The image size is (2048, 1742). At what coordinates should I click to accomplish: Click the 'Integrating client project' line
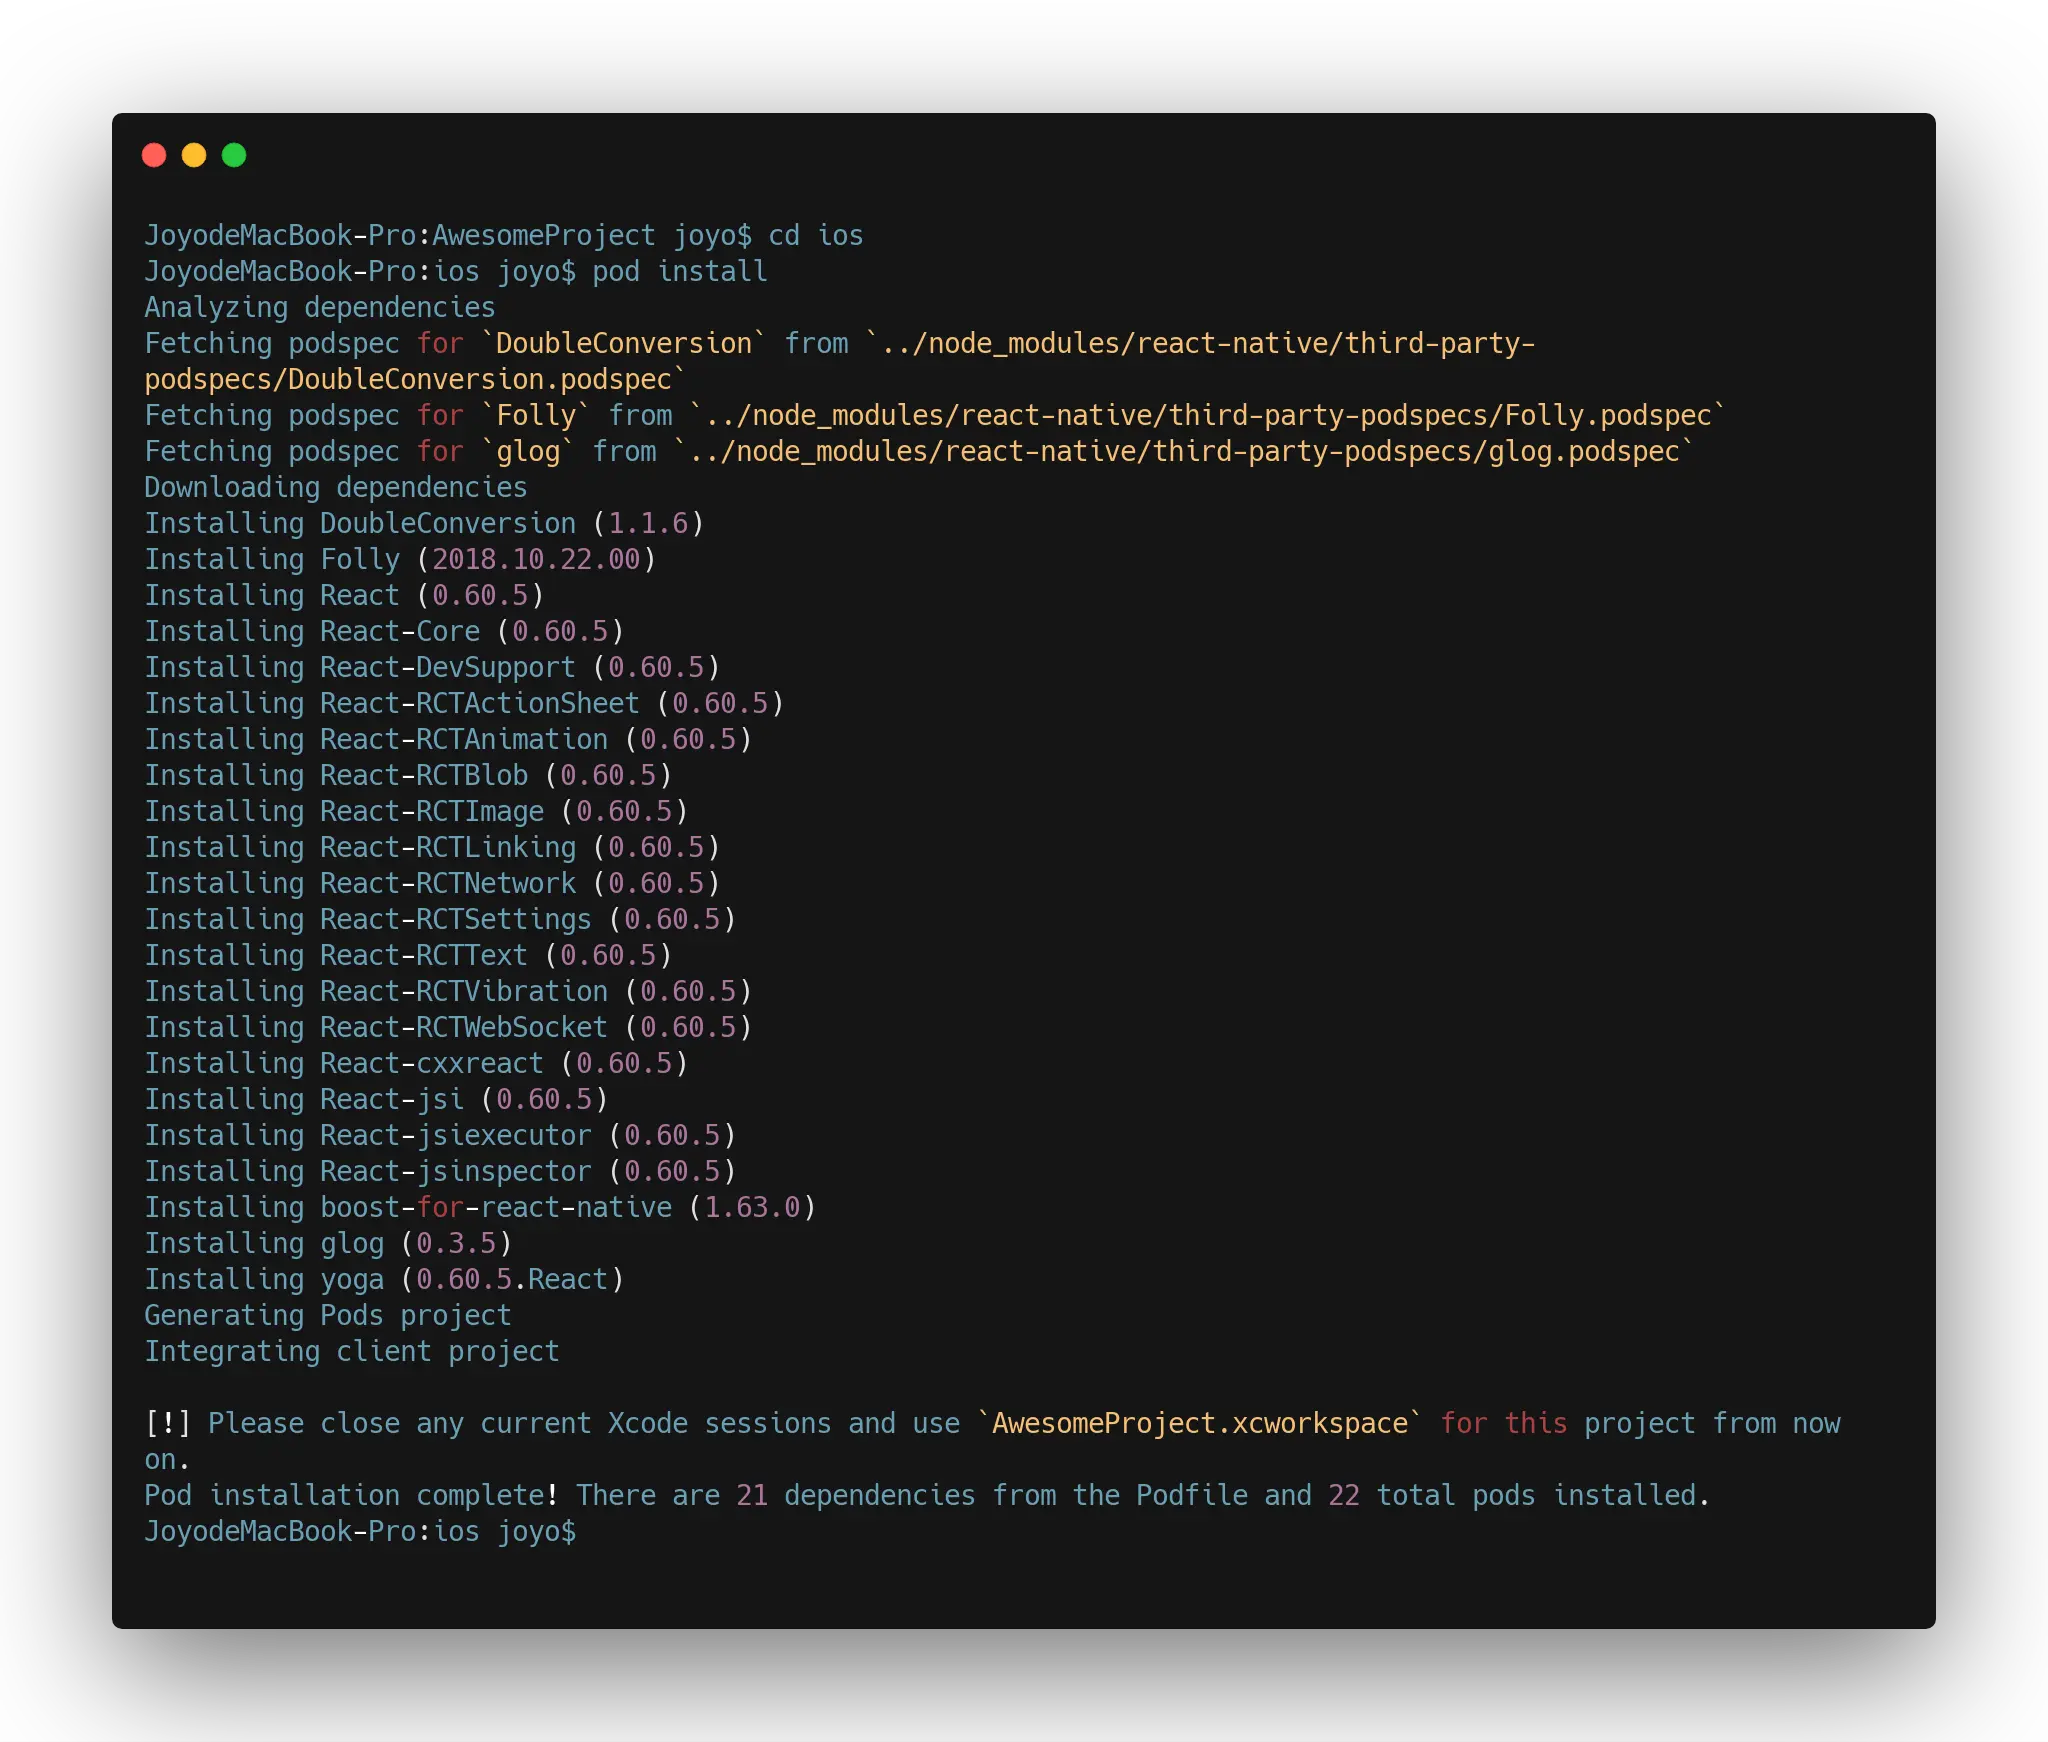click(x=352, y=1352)
